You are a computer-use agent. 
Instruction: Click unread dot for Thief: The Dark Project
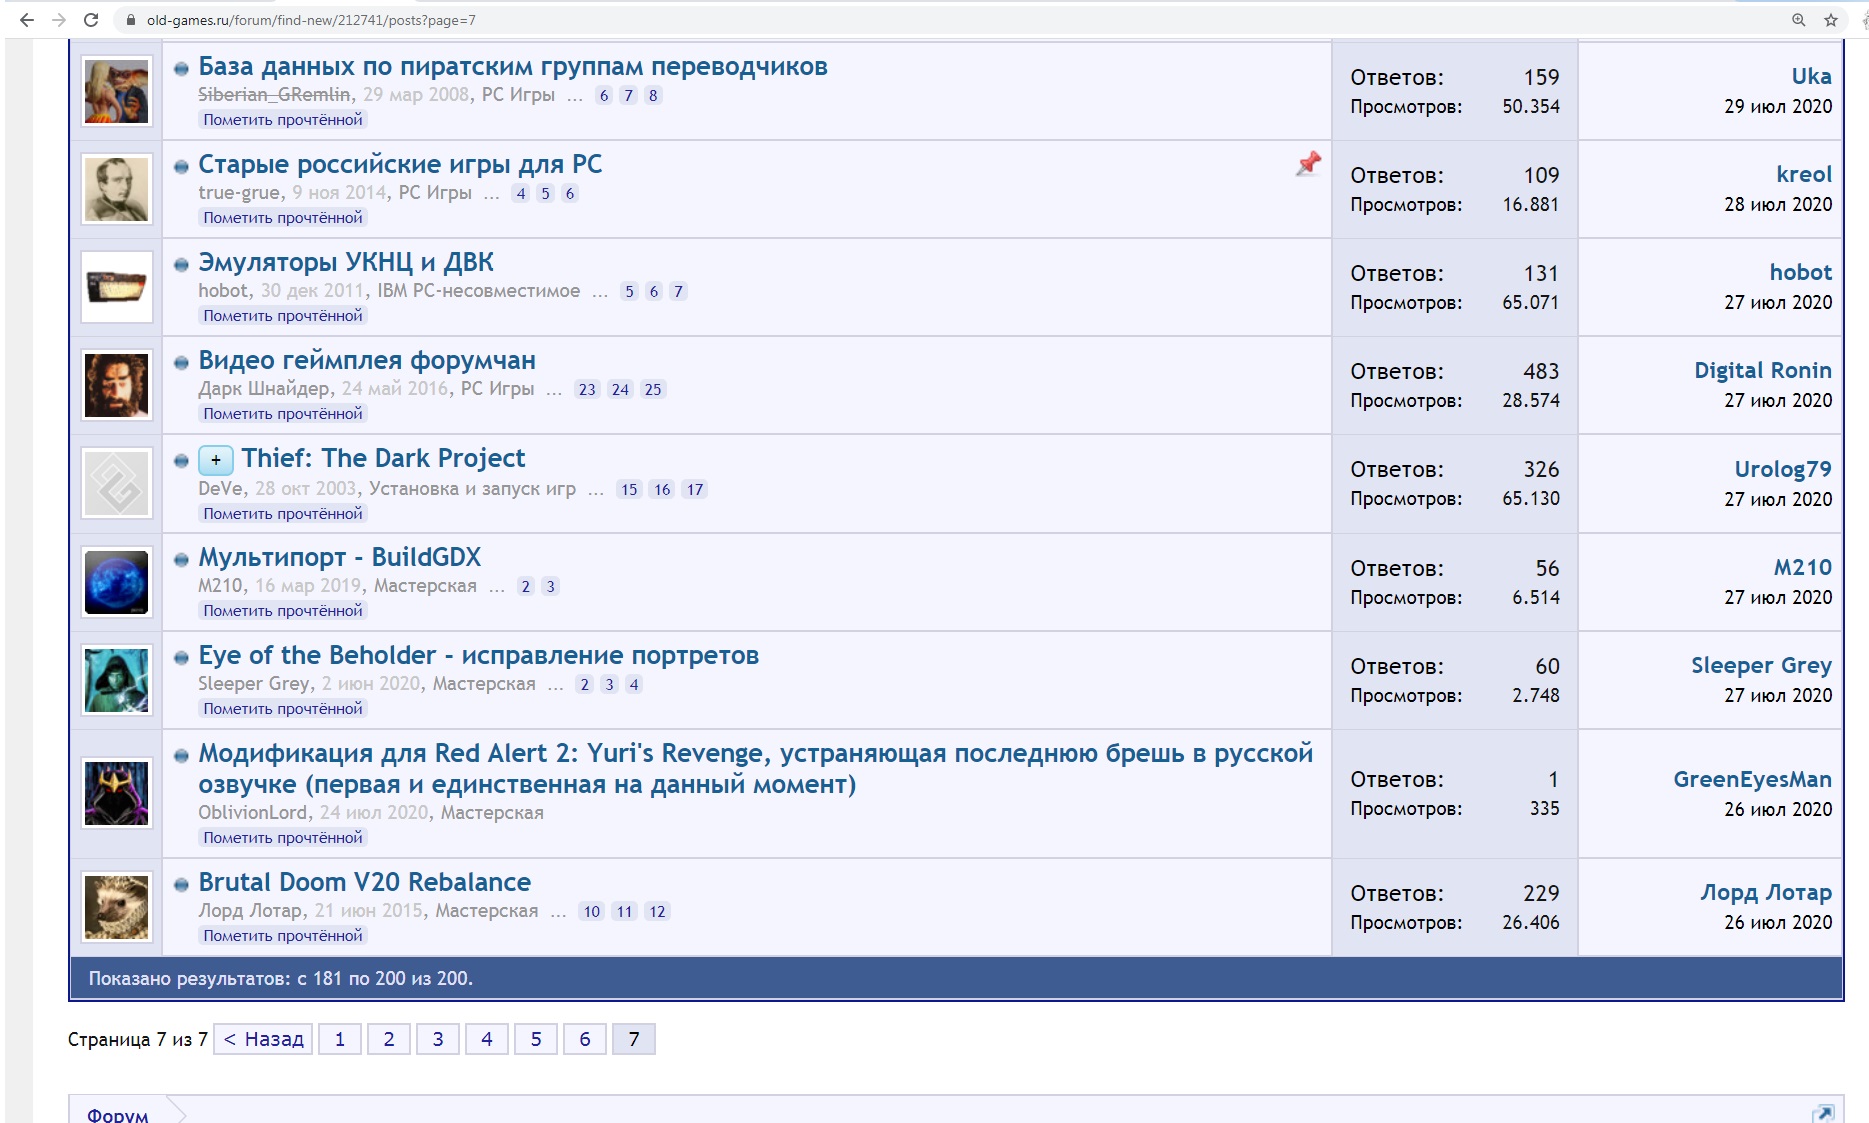click(181, 461)
